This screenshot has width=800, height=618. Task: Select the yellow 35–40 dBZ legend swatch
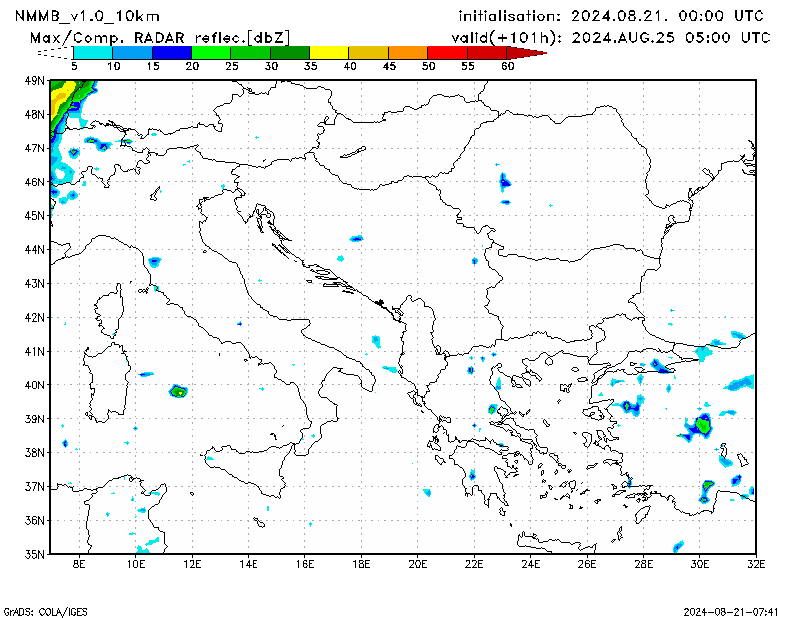(329, 52)
